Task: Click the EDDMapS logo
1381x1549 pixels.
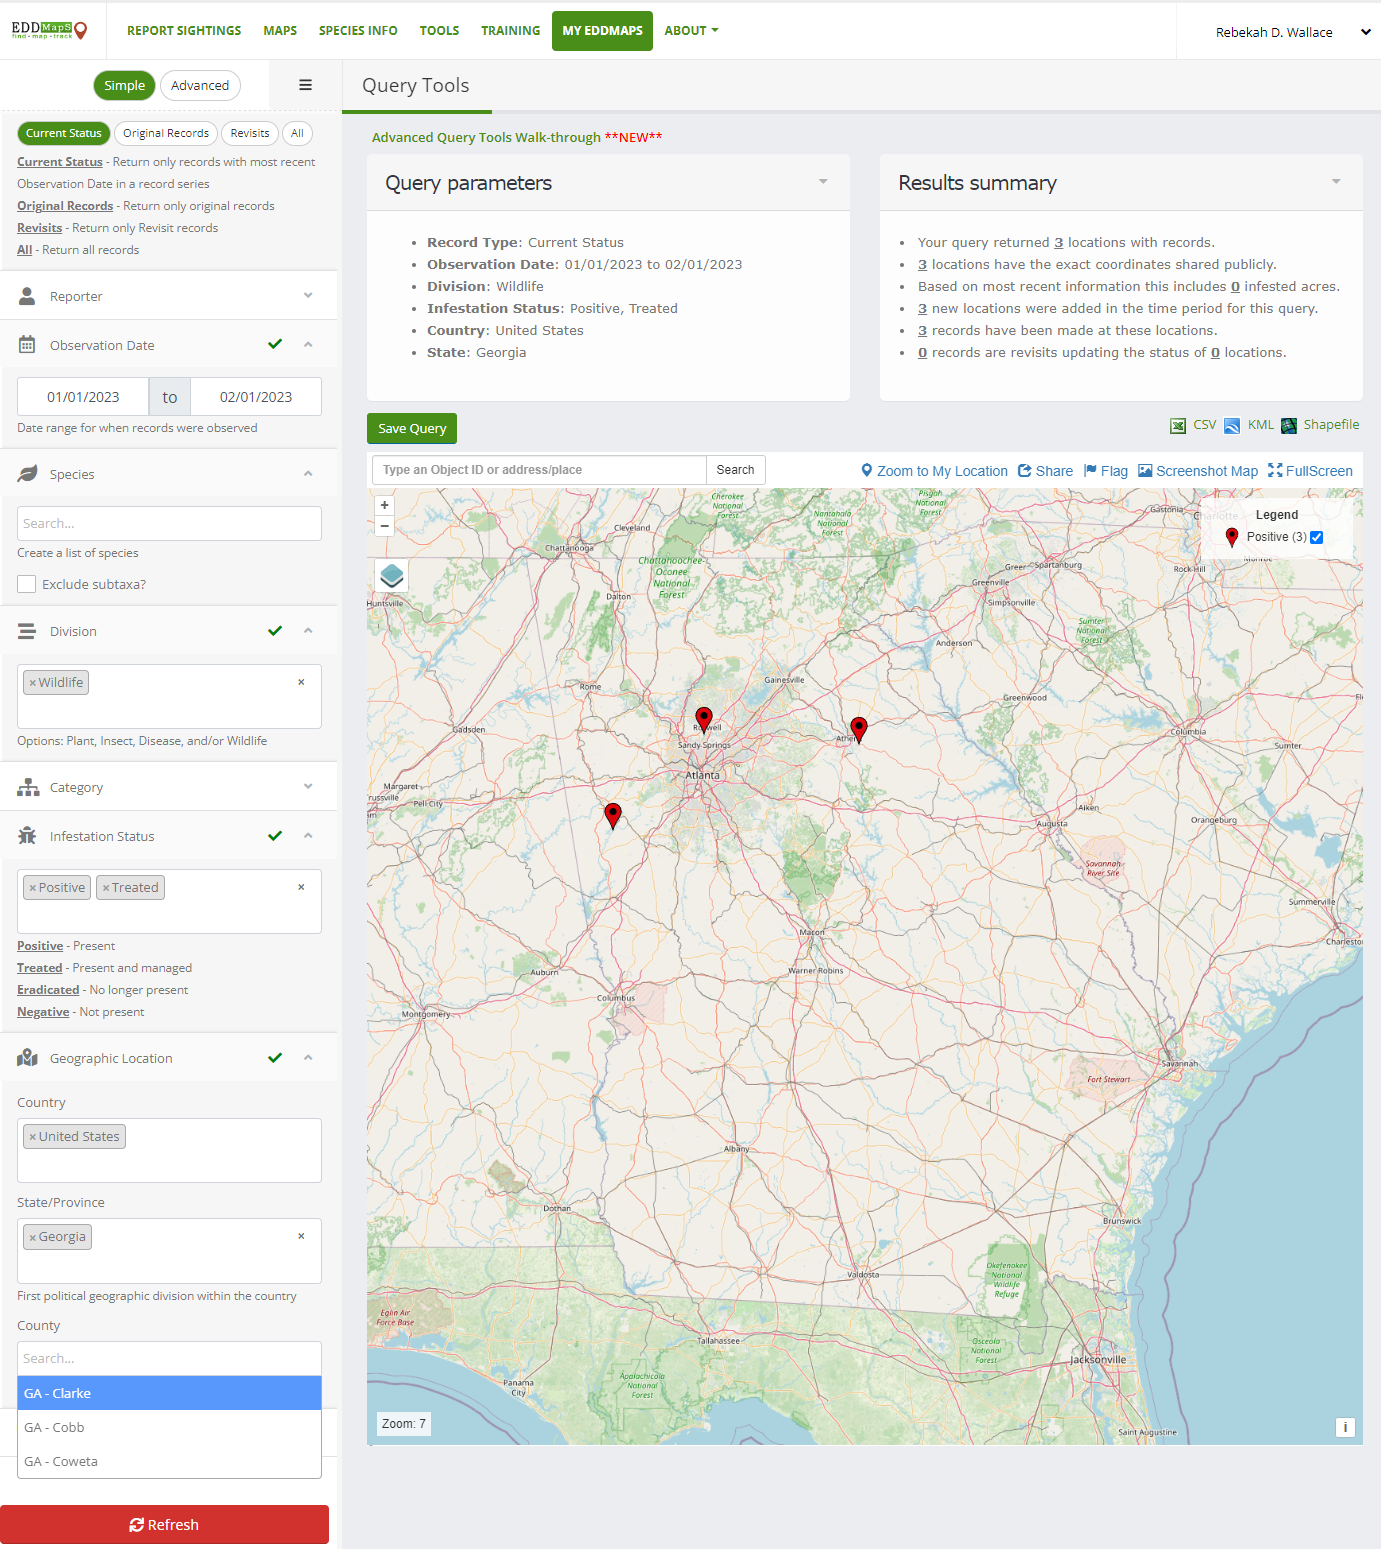Action: click(49, 30)
